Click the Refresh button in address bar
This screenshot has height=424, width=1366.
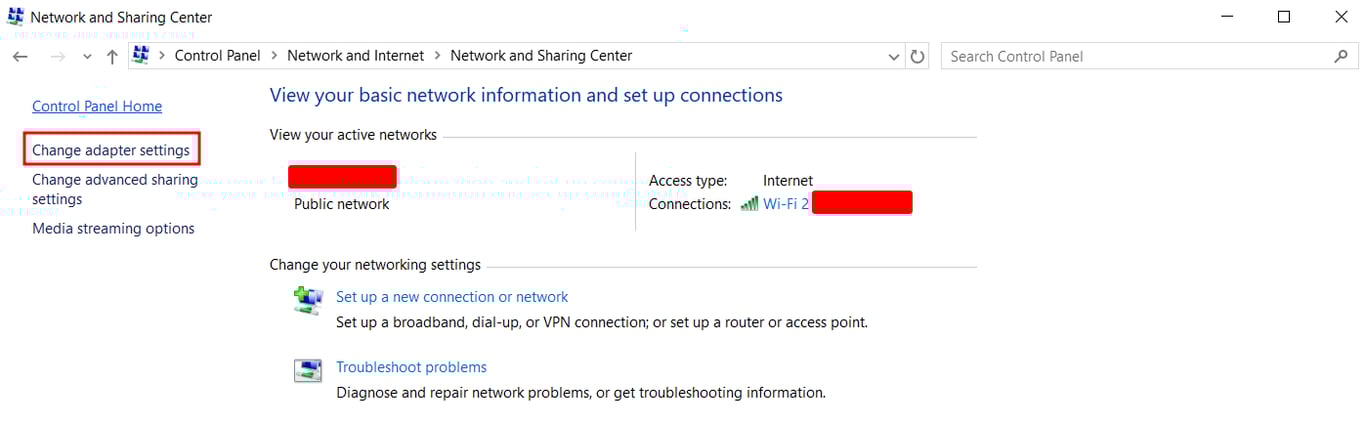click(x=918, y=57)
